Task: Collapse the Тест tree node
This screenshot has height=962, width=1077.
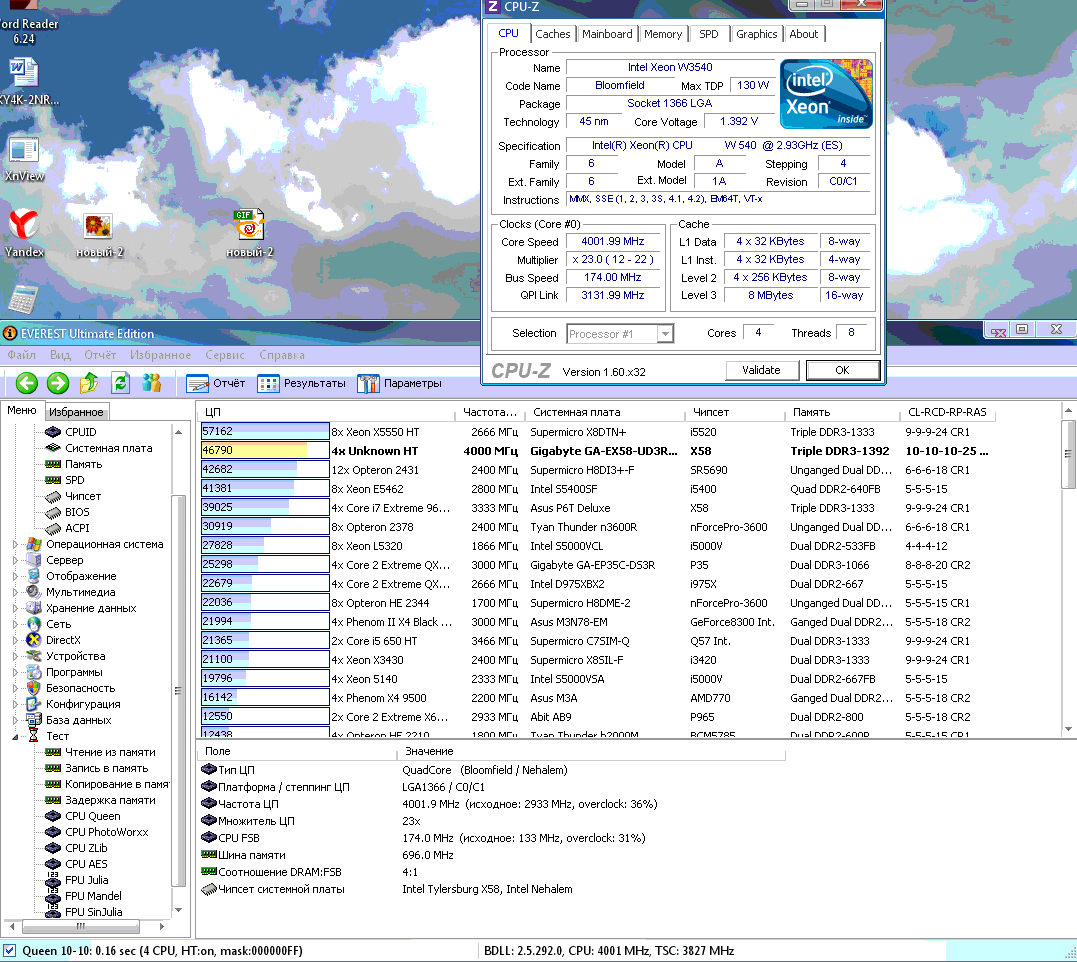Action: (x=15, y=736)
